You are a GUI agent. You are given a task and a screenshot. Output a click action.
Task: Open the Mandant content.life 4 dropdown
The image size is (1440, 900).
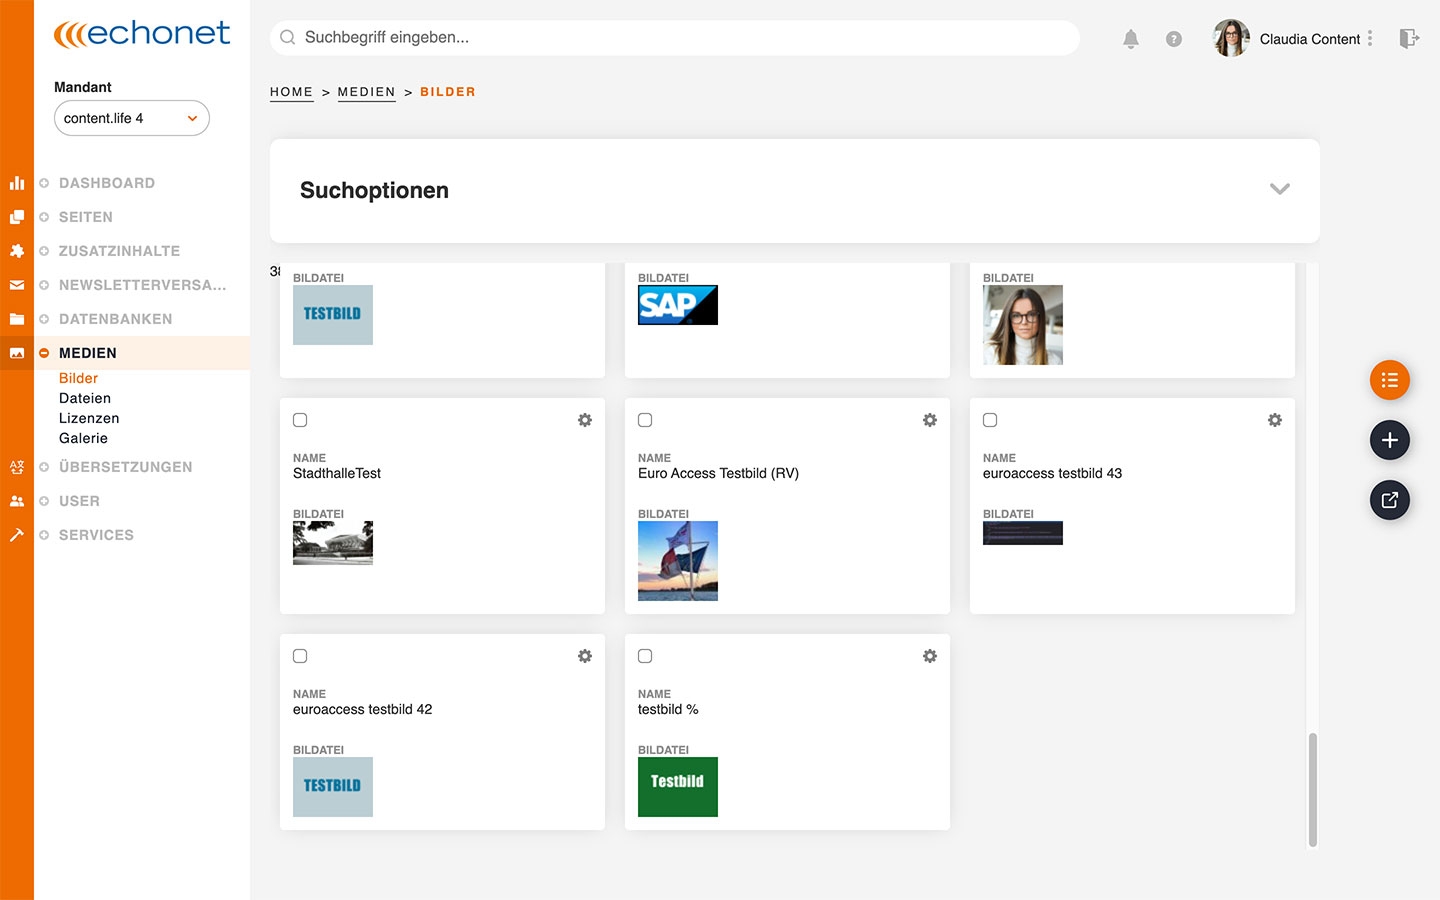pos(132,118)
